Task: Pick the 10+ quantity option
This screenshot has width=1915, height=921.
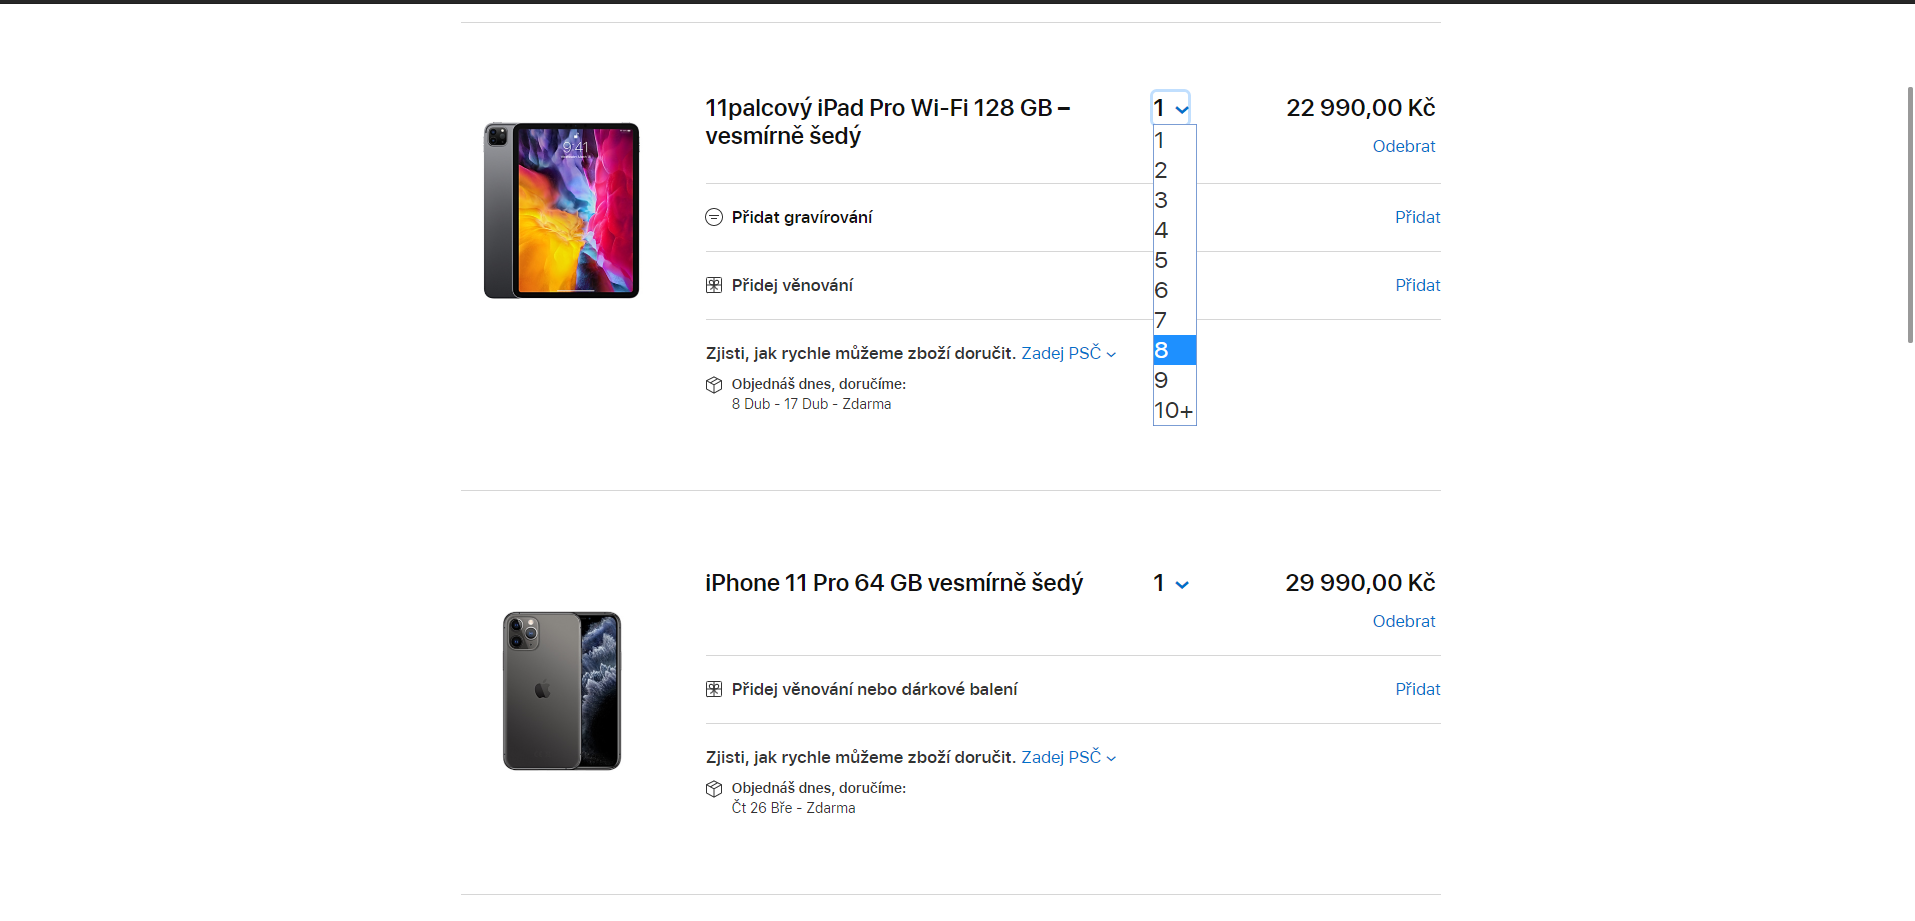Action: [x=1174, y=410]
